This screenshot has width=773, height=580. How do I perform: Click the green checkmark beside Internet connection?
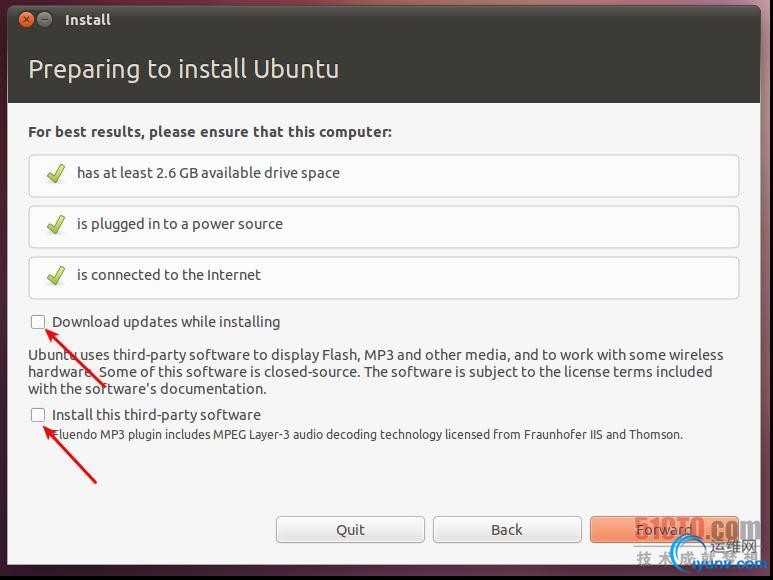[56, 275]
